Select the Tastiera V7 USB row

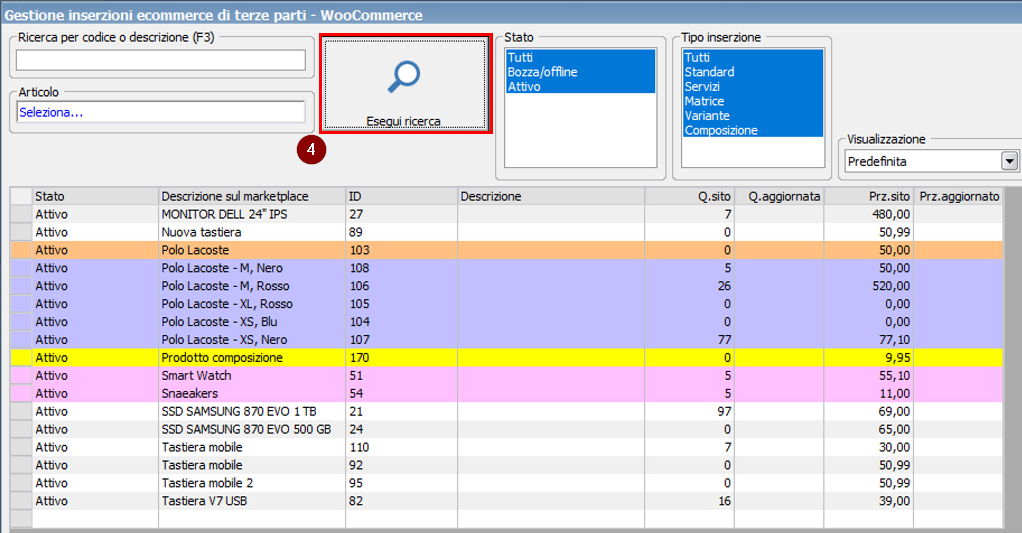point(506,501)
